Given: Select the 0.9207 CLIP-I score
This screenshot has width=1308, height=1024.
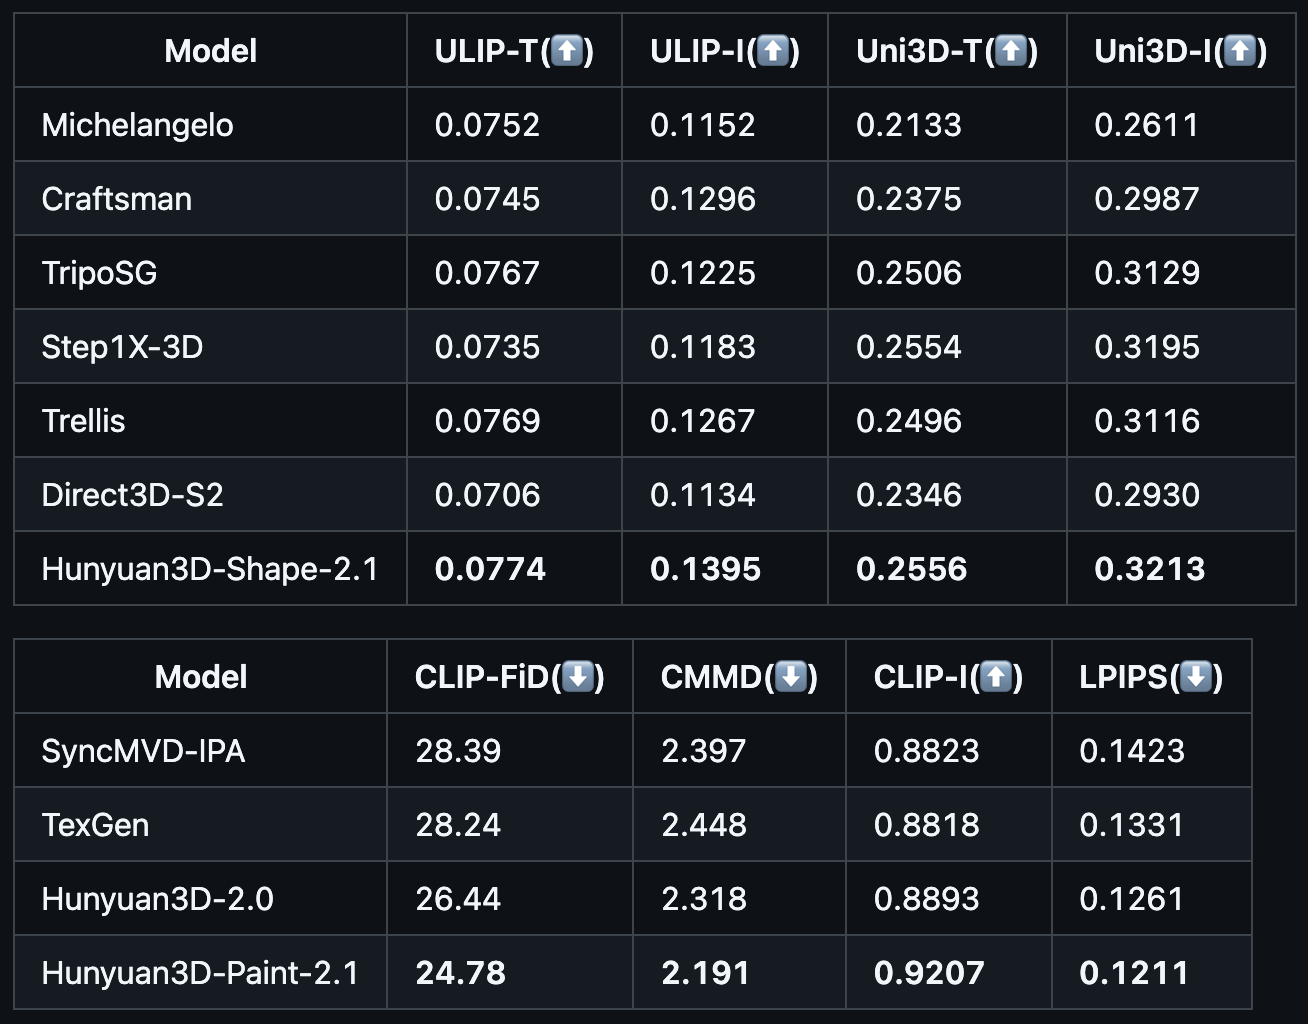Looking at the screenshot, I should tap(928, 973).
